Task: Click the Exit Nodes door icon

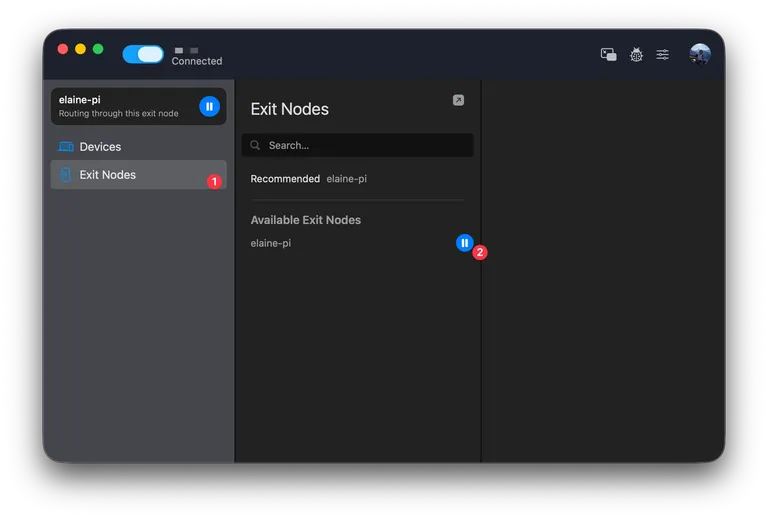Action: (65, 175)
